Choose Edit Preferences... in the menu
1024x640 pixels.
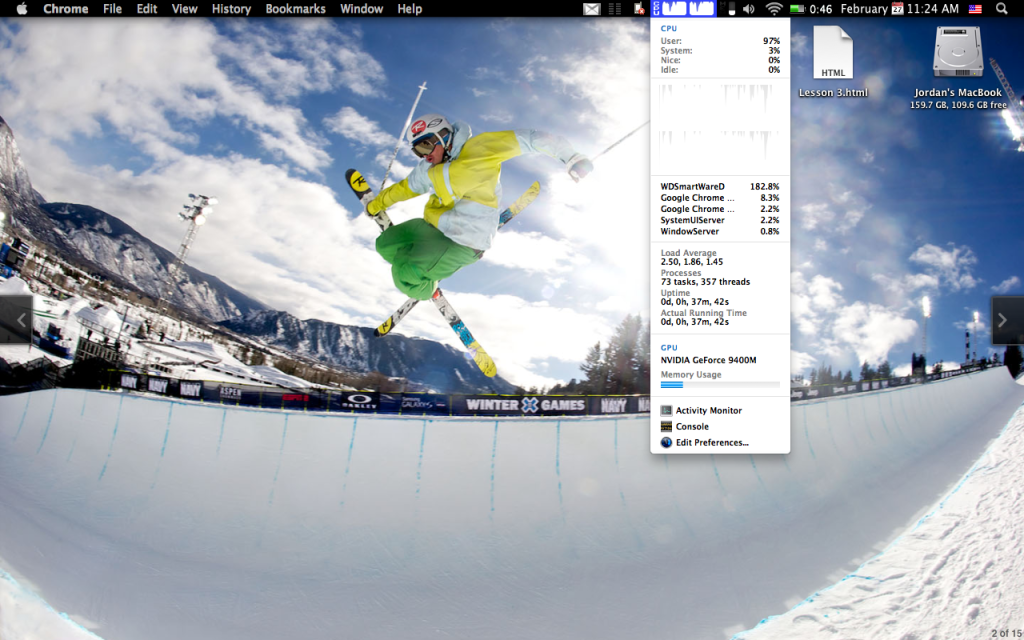pos(712,442)
